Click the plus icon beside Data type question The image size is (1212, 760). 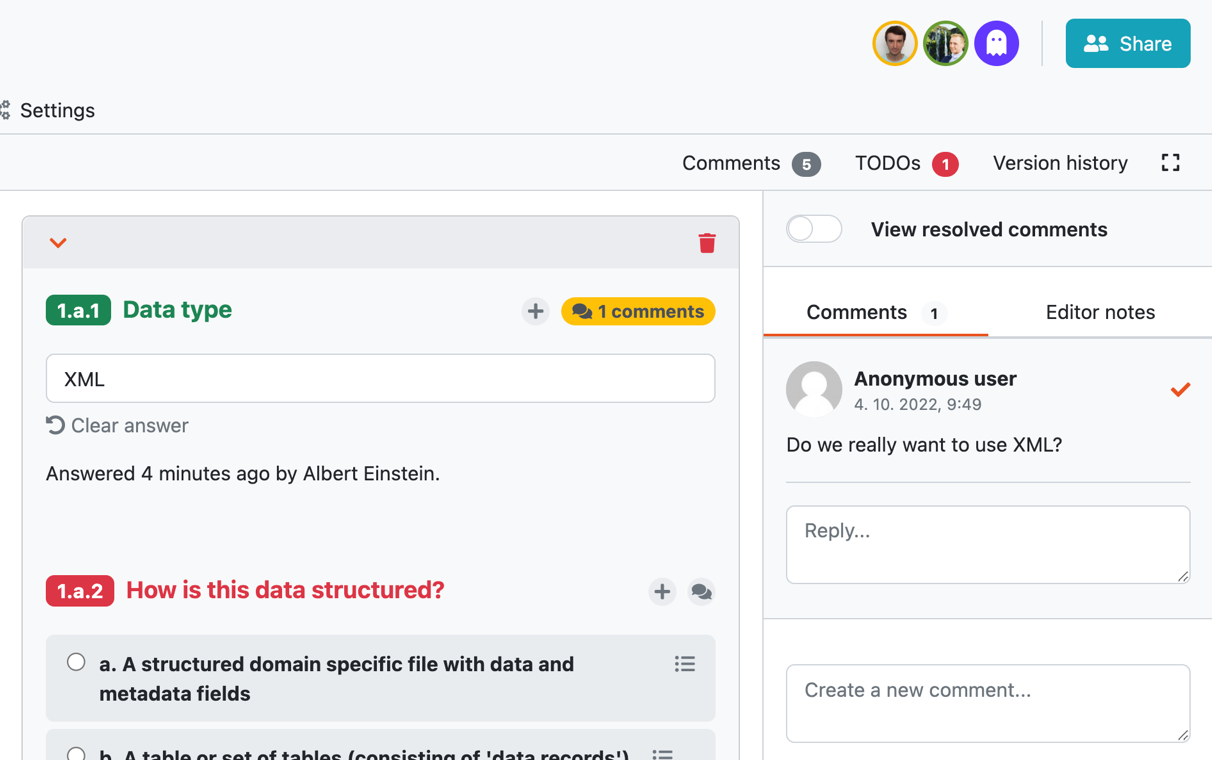535,311
